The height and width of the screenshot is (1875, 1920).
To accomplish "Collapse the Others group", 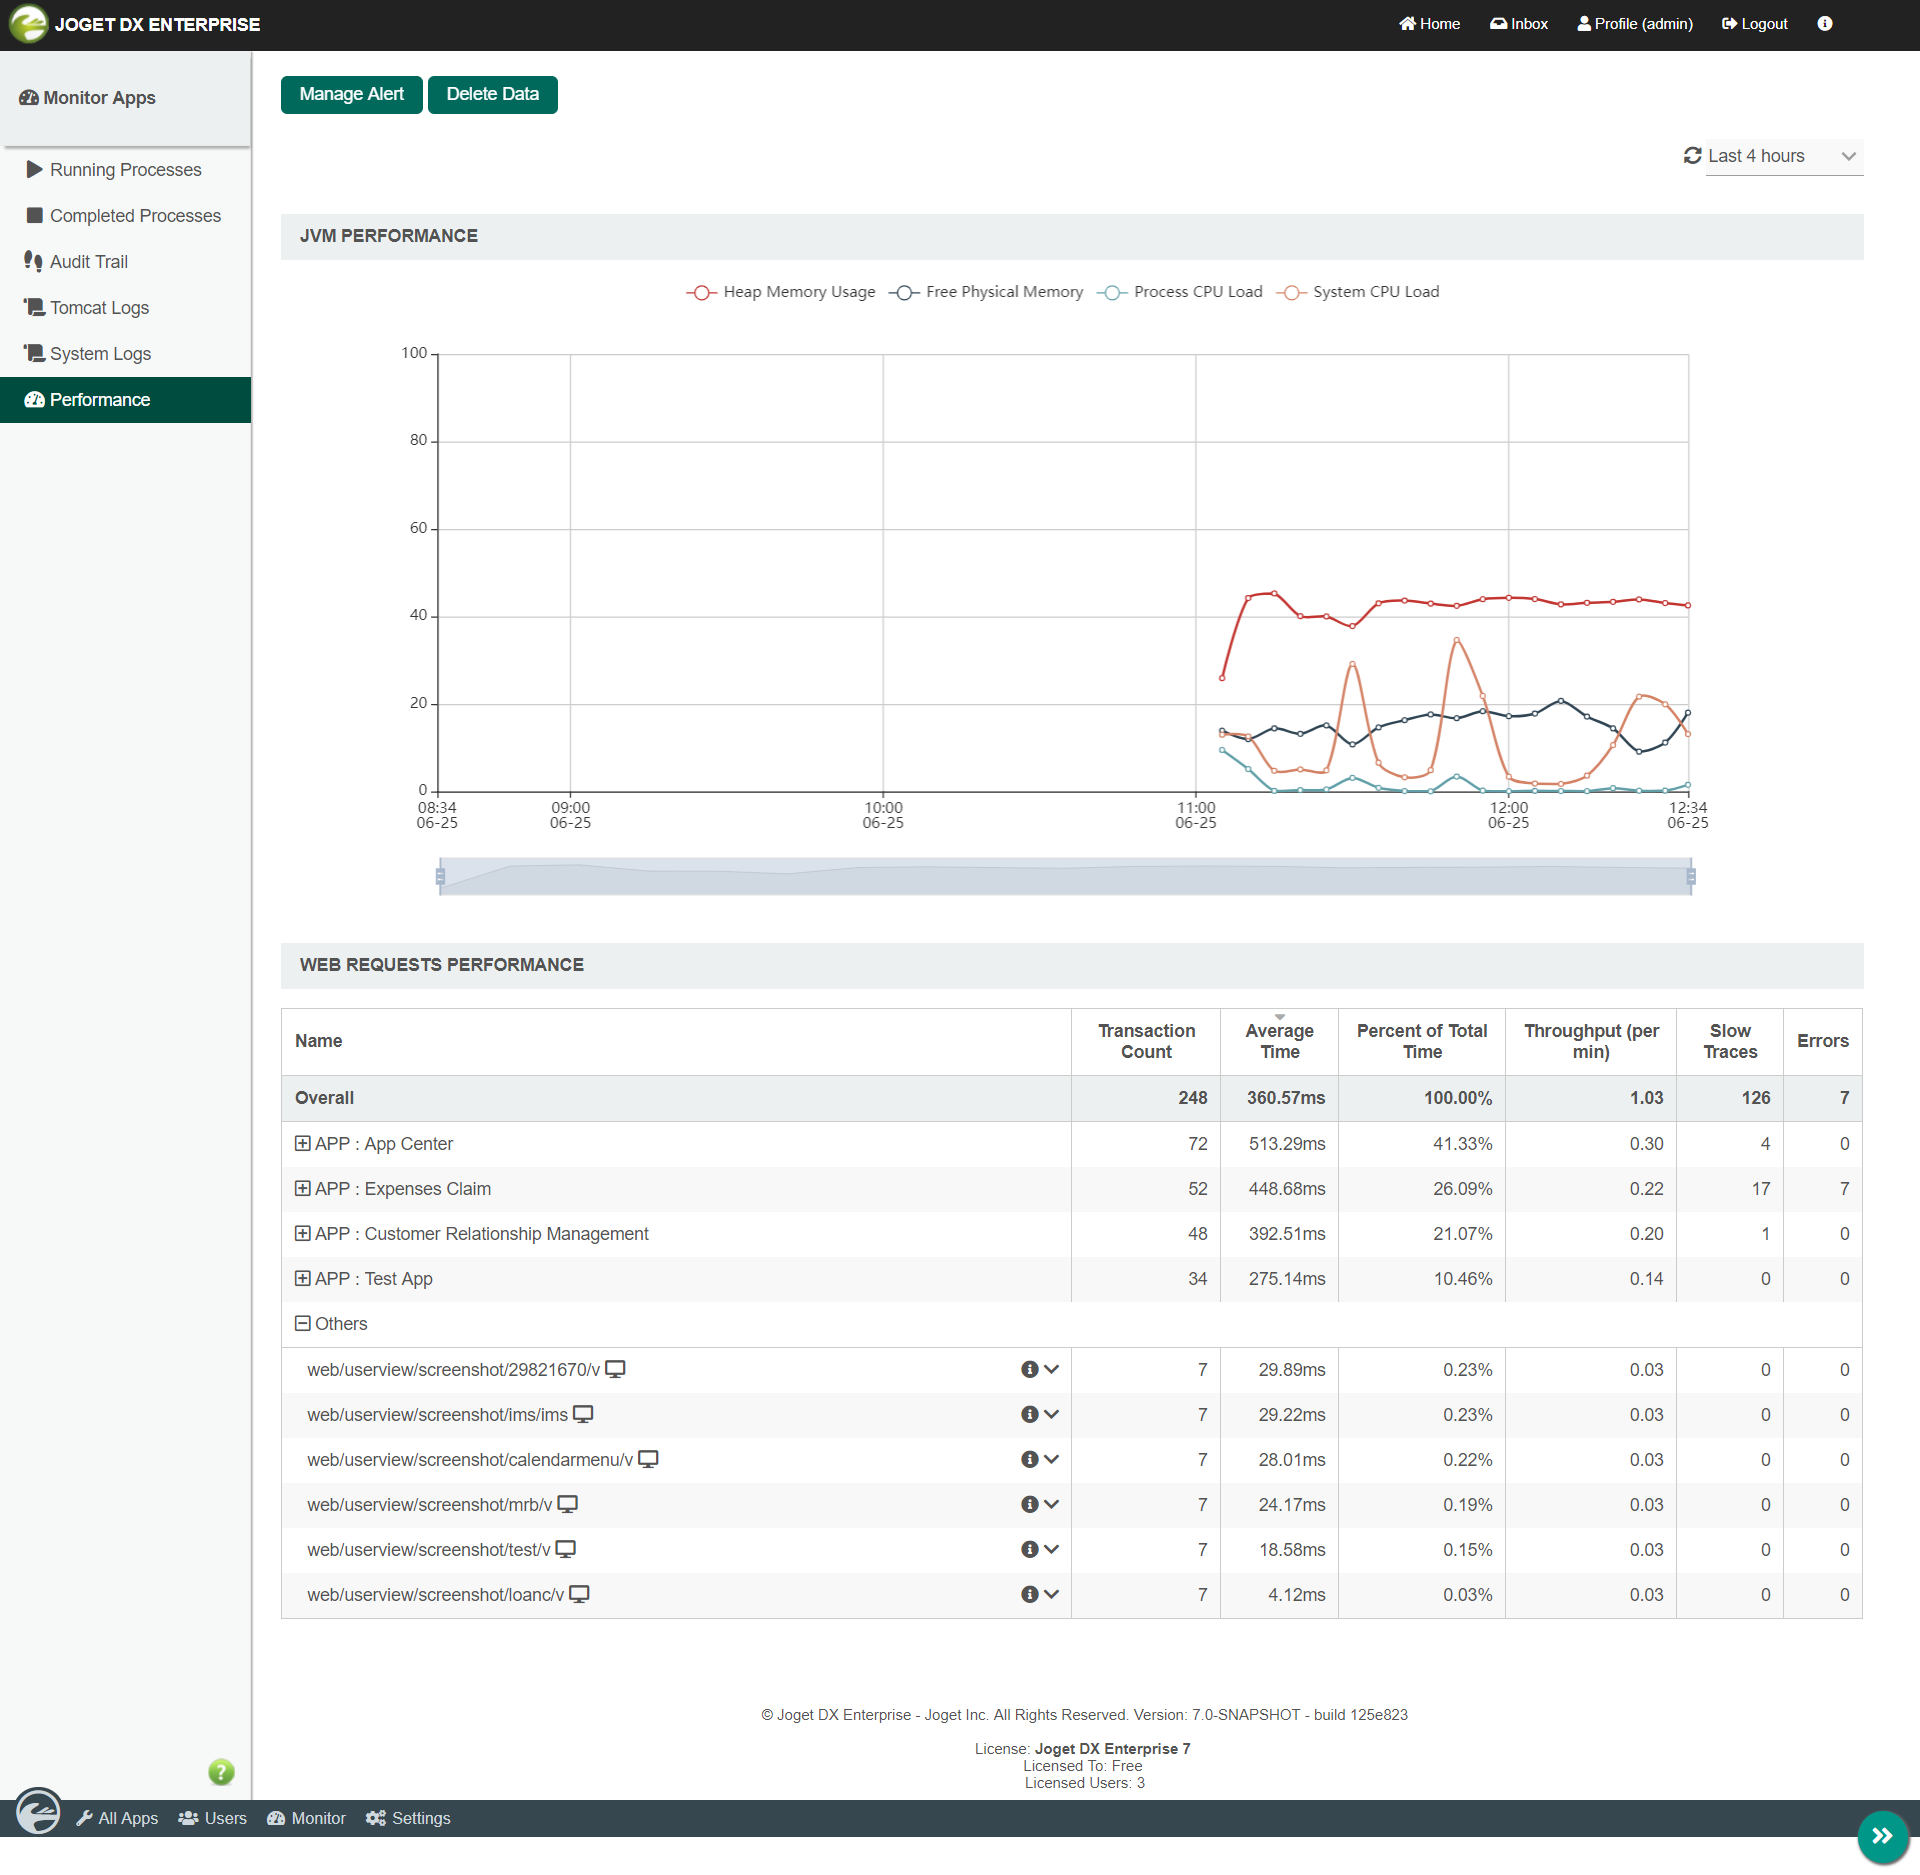I will (x=303, y=1323).
